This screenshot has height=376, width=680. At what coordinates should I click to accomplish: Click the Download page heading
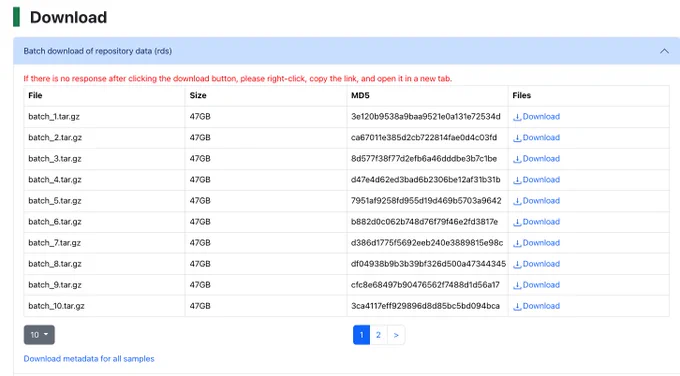click(x=68, y=17)
